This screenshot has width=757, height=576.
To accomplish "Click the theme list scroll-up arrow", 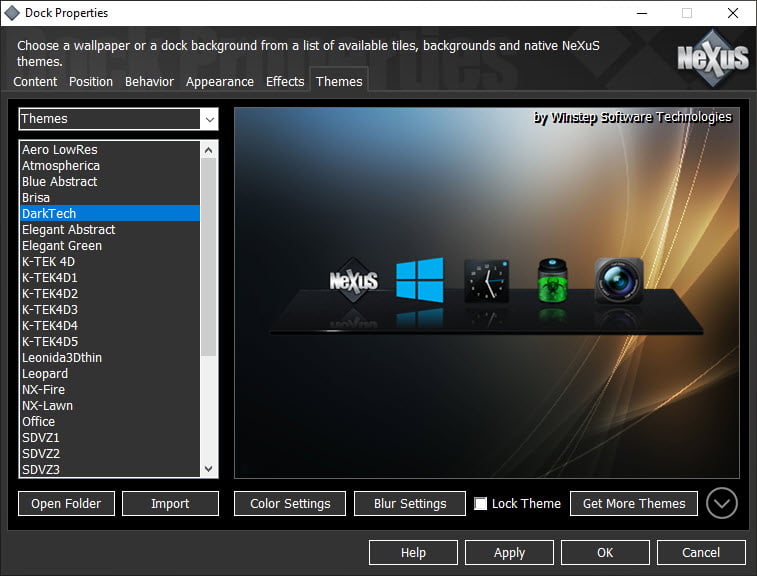I will (x=209, y=150).
